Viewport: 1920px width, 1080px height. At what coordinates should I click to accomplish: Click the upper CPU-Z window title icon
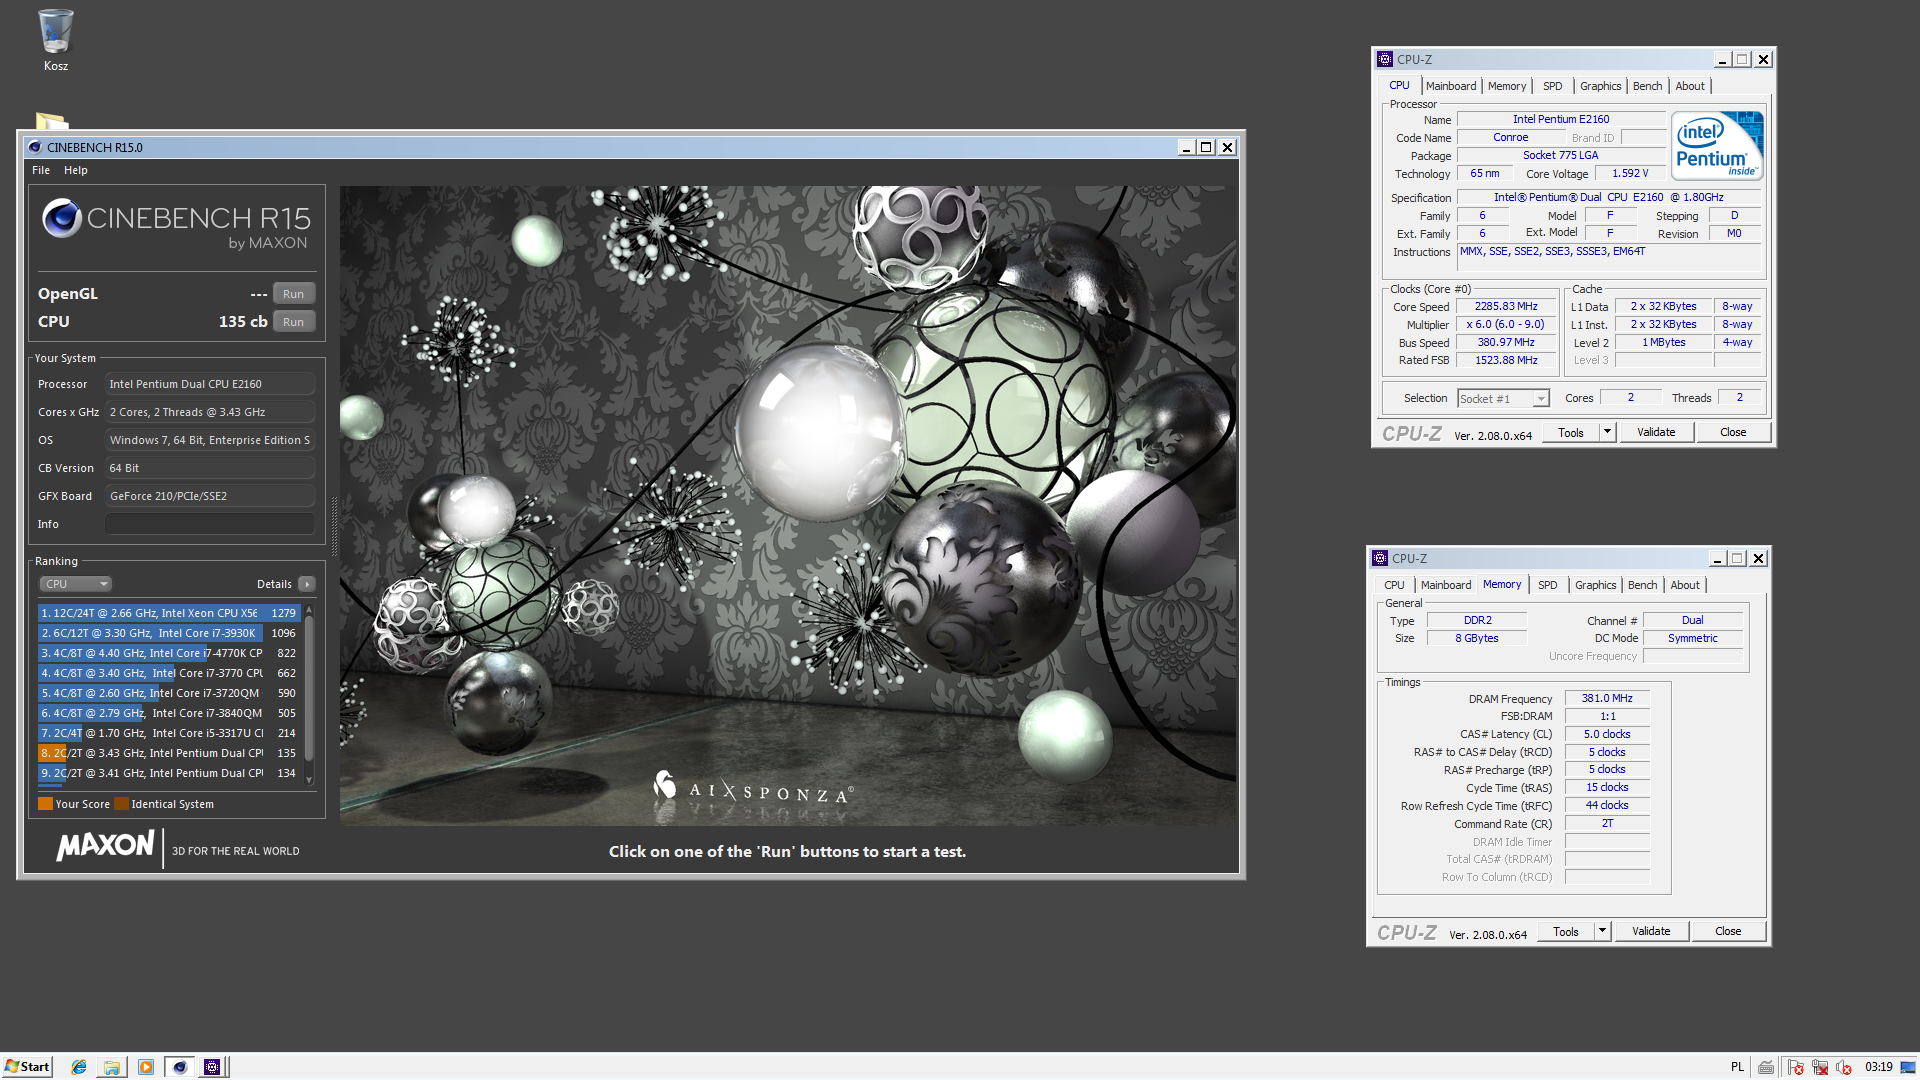(1385, 59)
